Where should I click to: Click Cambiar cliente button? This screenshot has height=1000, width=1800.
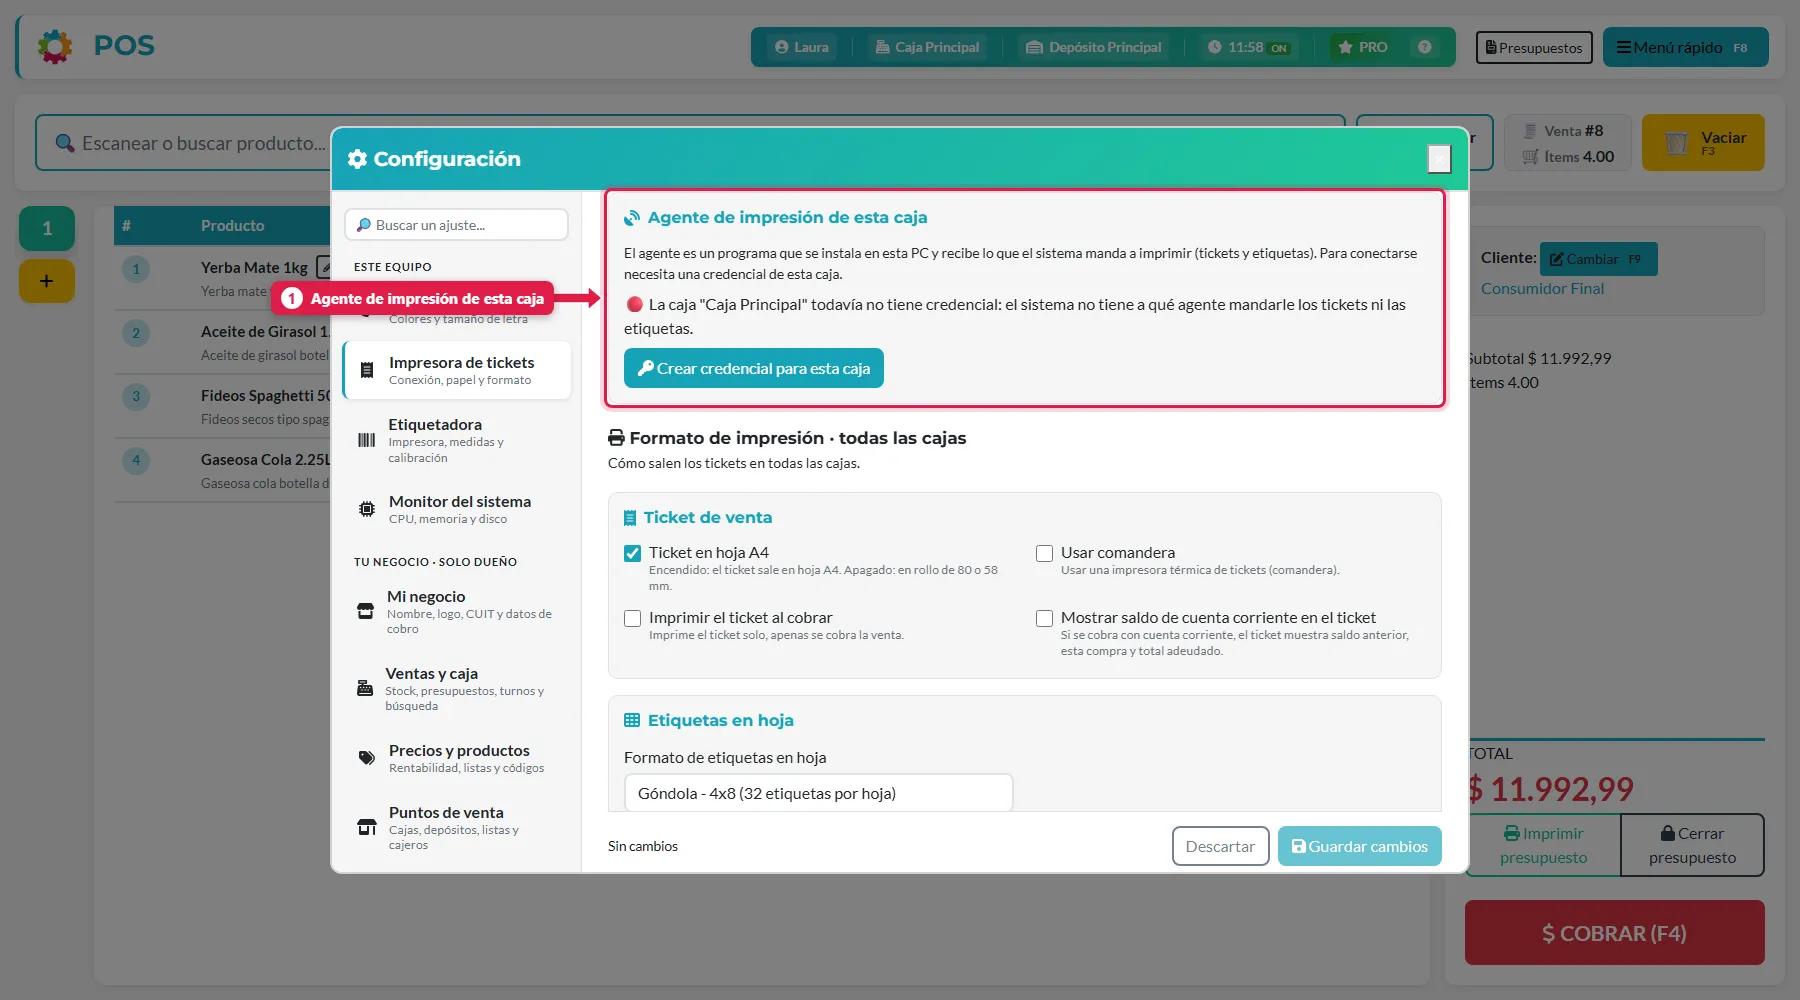pos(1598,259)
